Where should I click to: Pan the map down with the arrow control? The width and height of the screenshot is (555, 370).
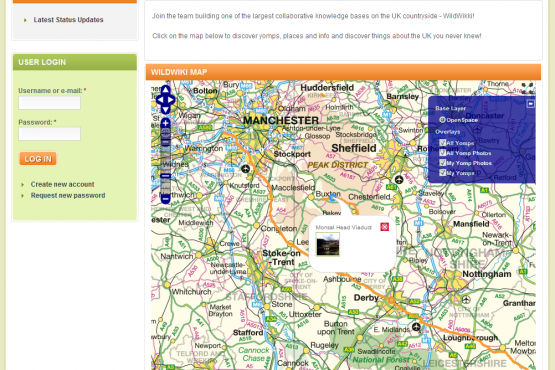click(165, 110)
